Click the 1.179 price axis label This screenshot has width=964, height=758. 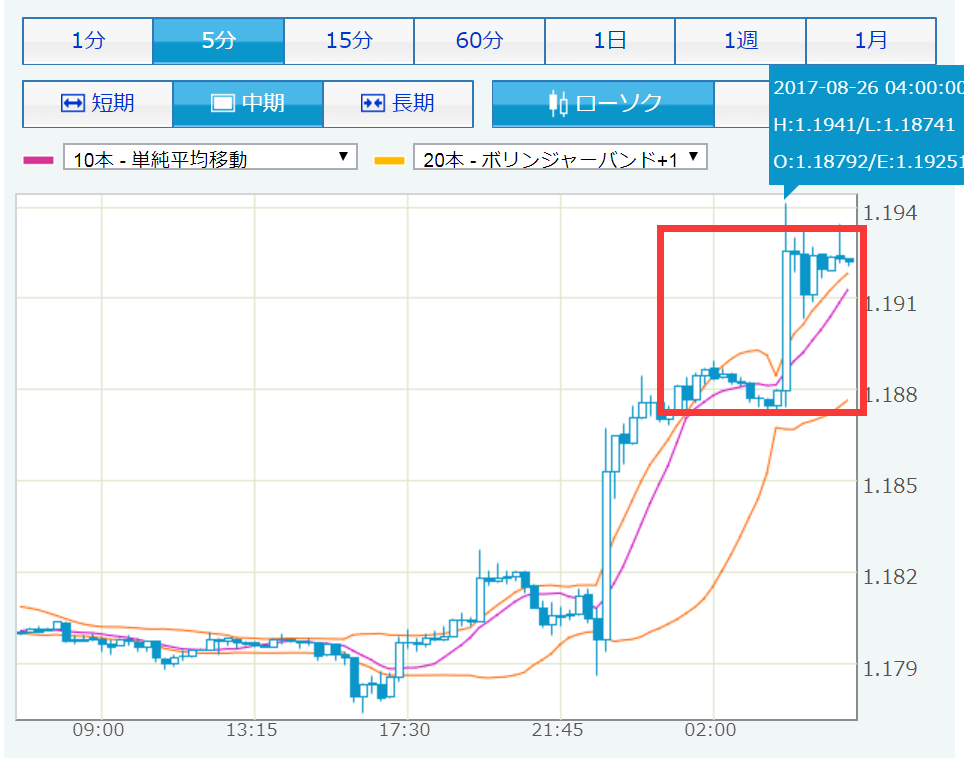(890, 668)
